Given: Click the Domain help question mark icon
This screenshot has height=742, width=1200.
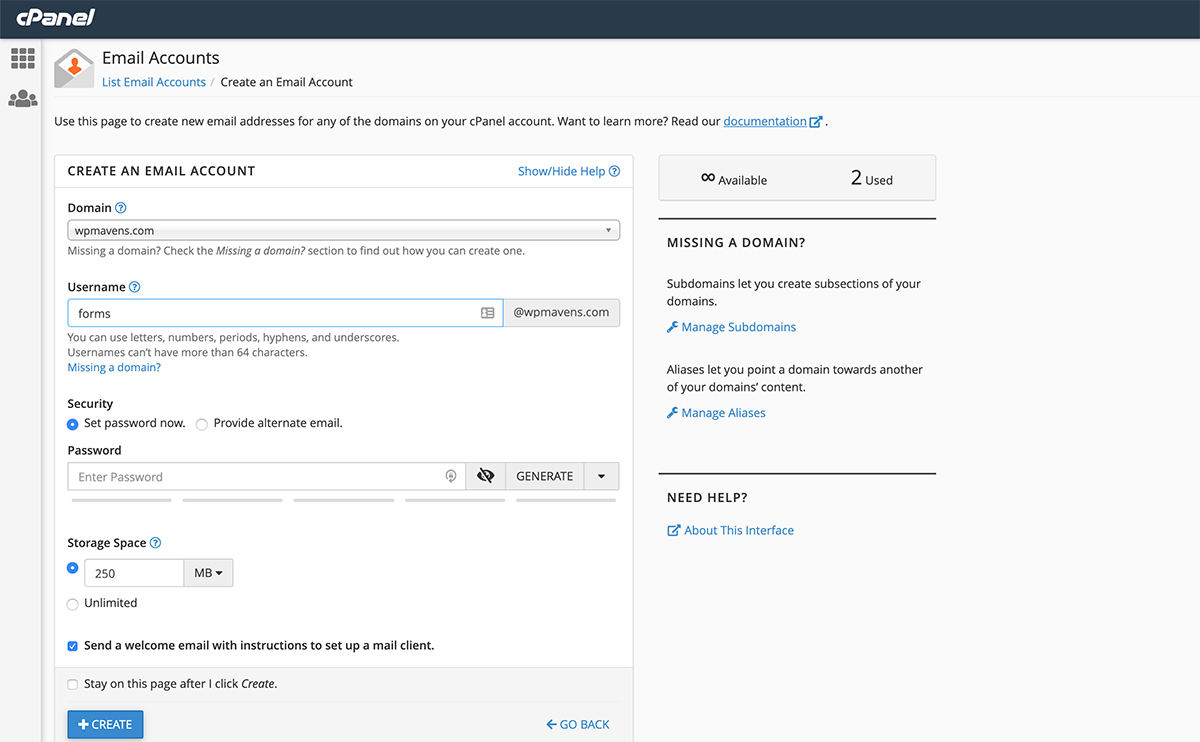Looking at the screenshot, I should 122,207.
